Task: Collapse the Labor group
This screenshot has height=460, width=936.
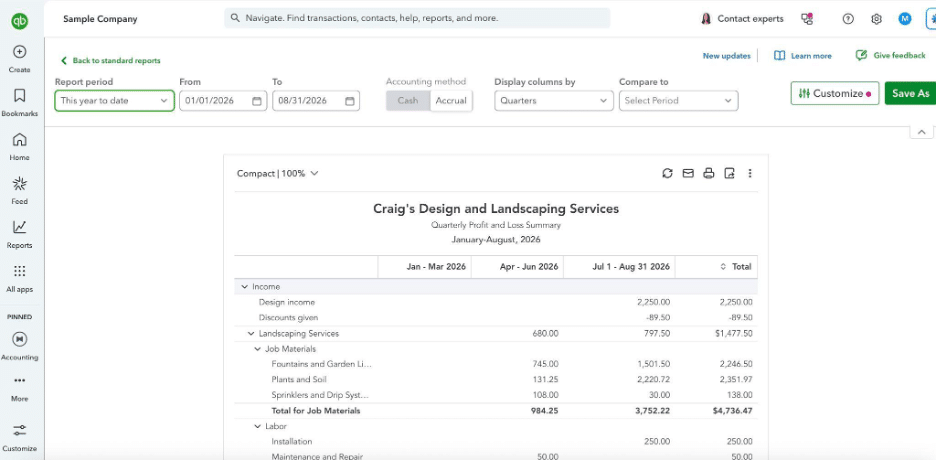Action: click(257, 427)
